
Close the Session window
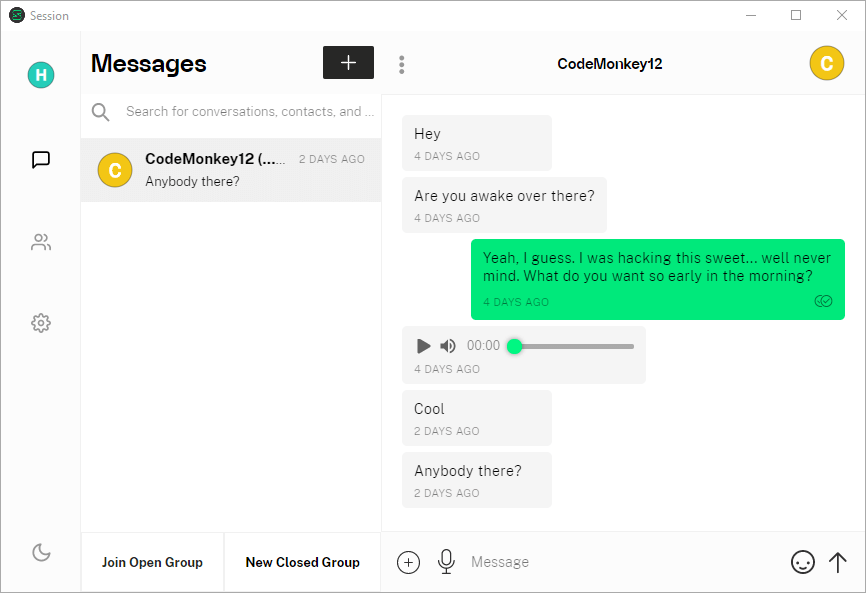click(842, 15)
